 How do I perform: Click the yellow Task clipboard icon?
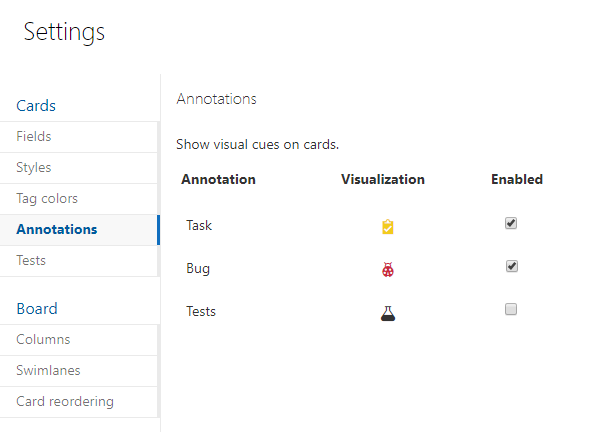click(x=388, y=227)
